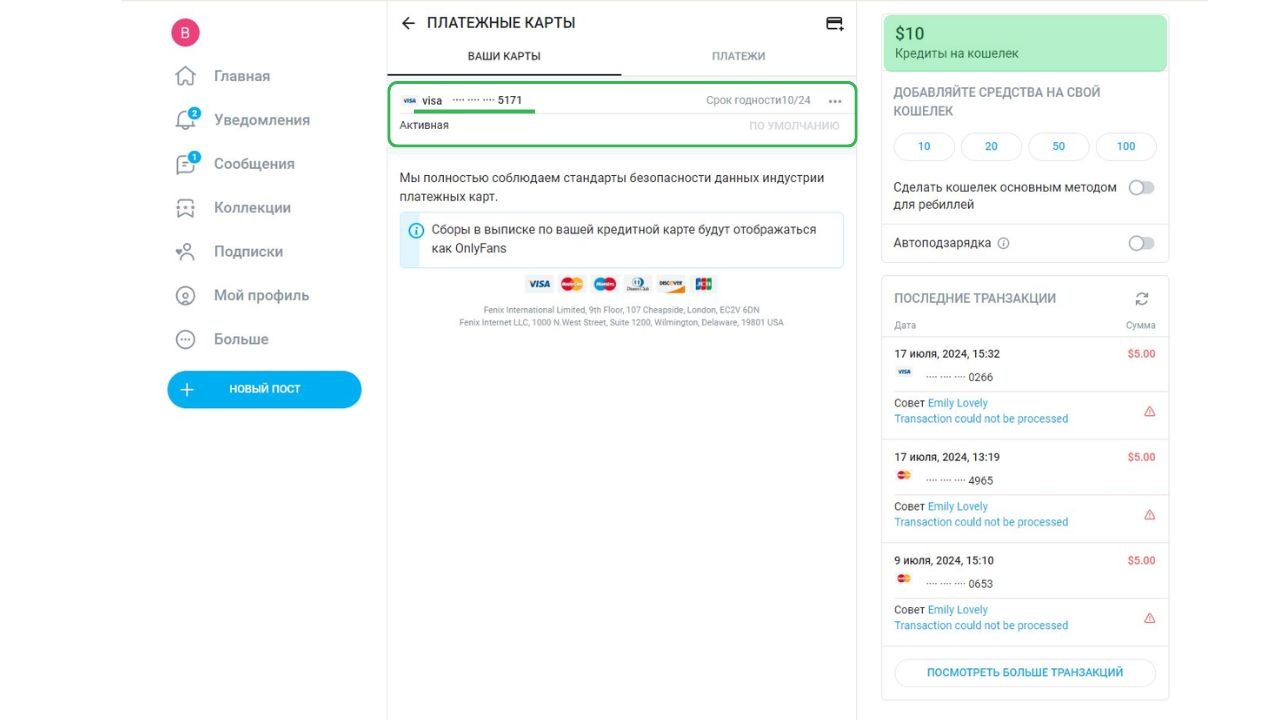Toggle wallet as primary rebill method

(x=1141, y=188)
